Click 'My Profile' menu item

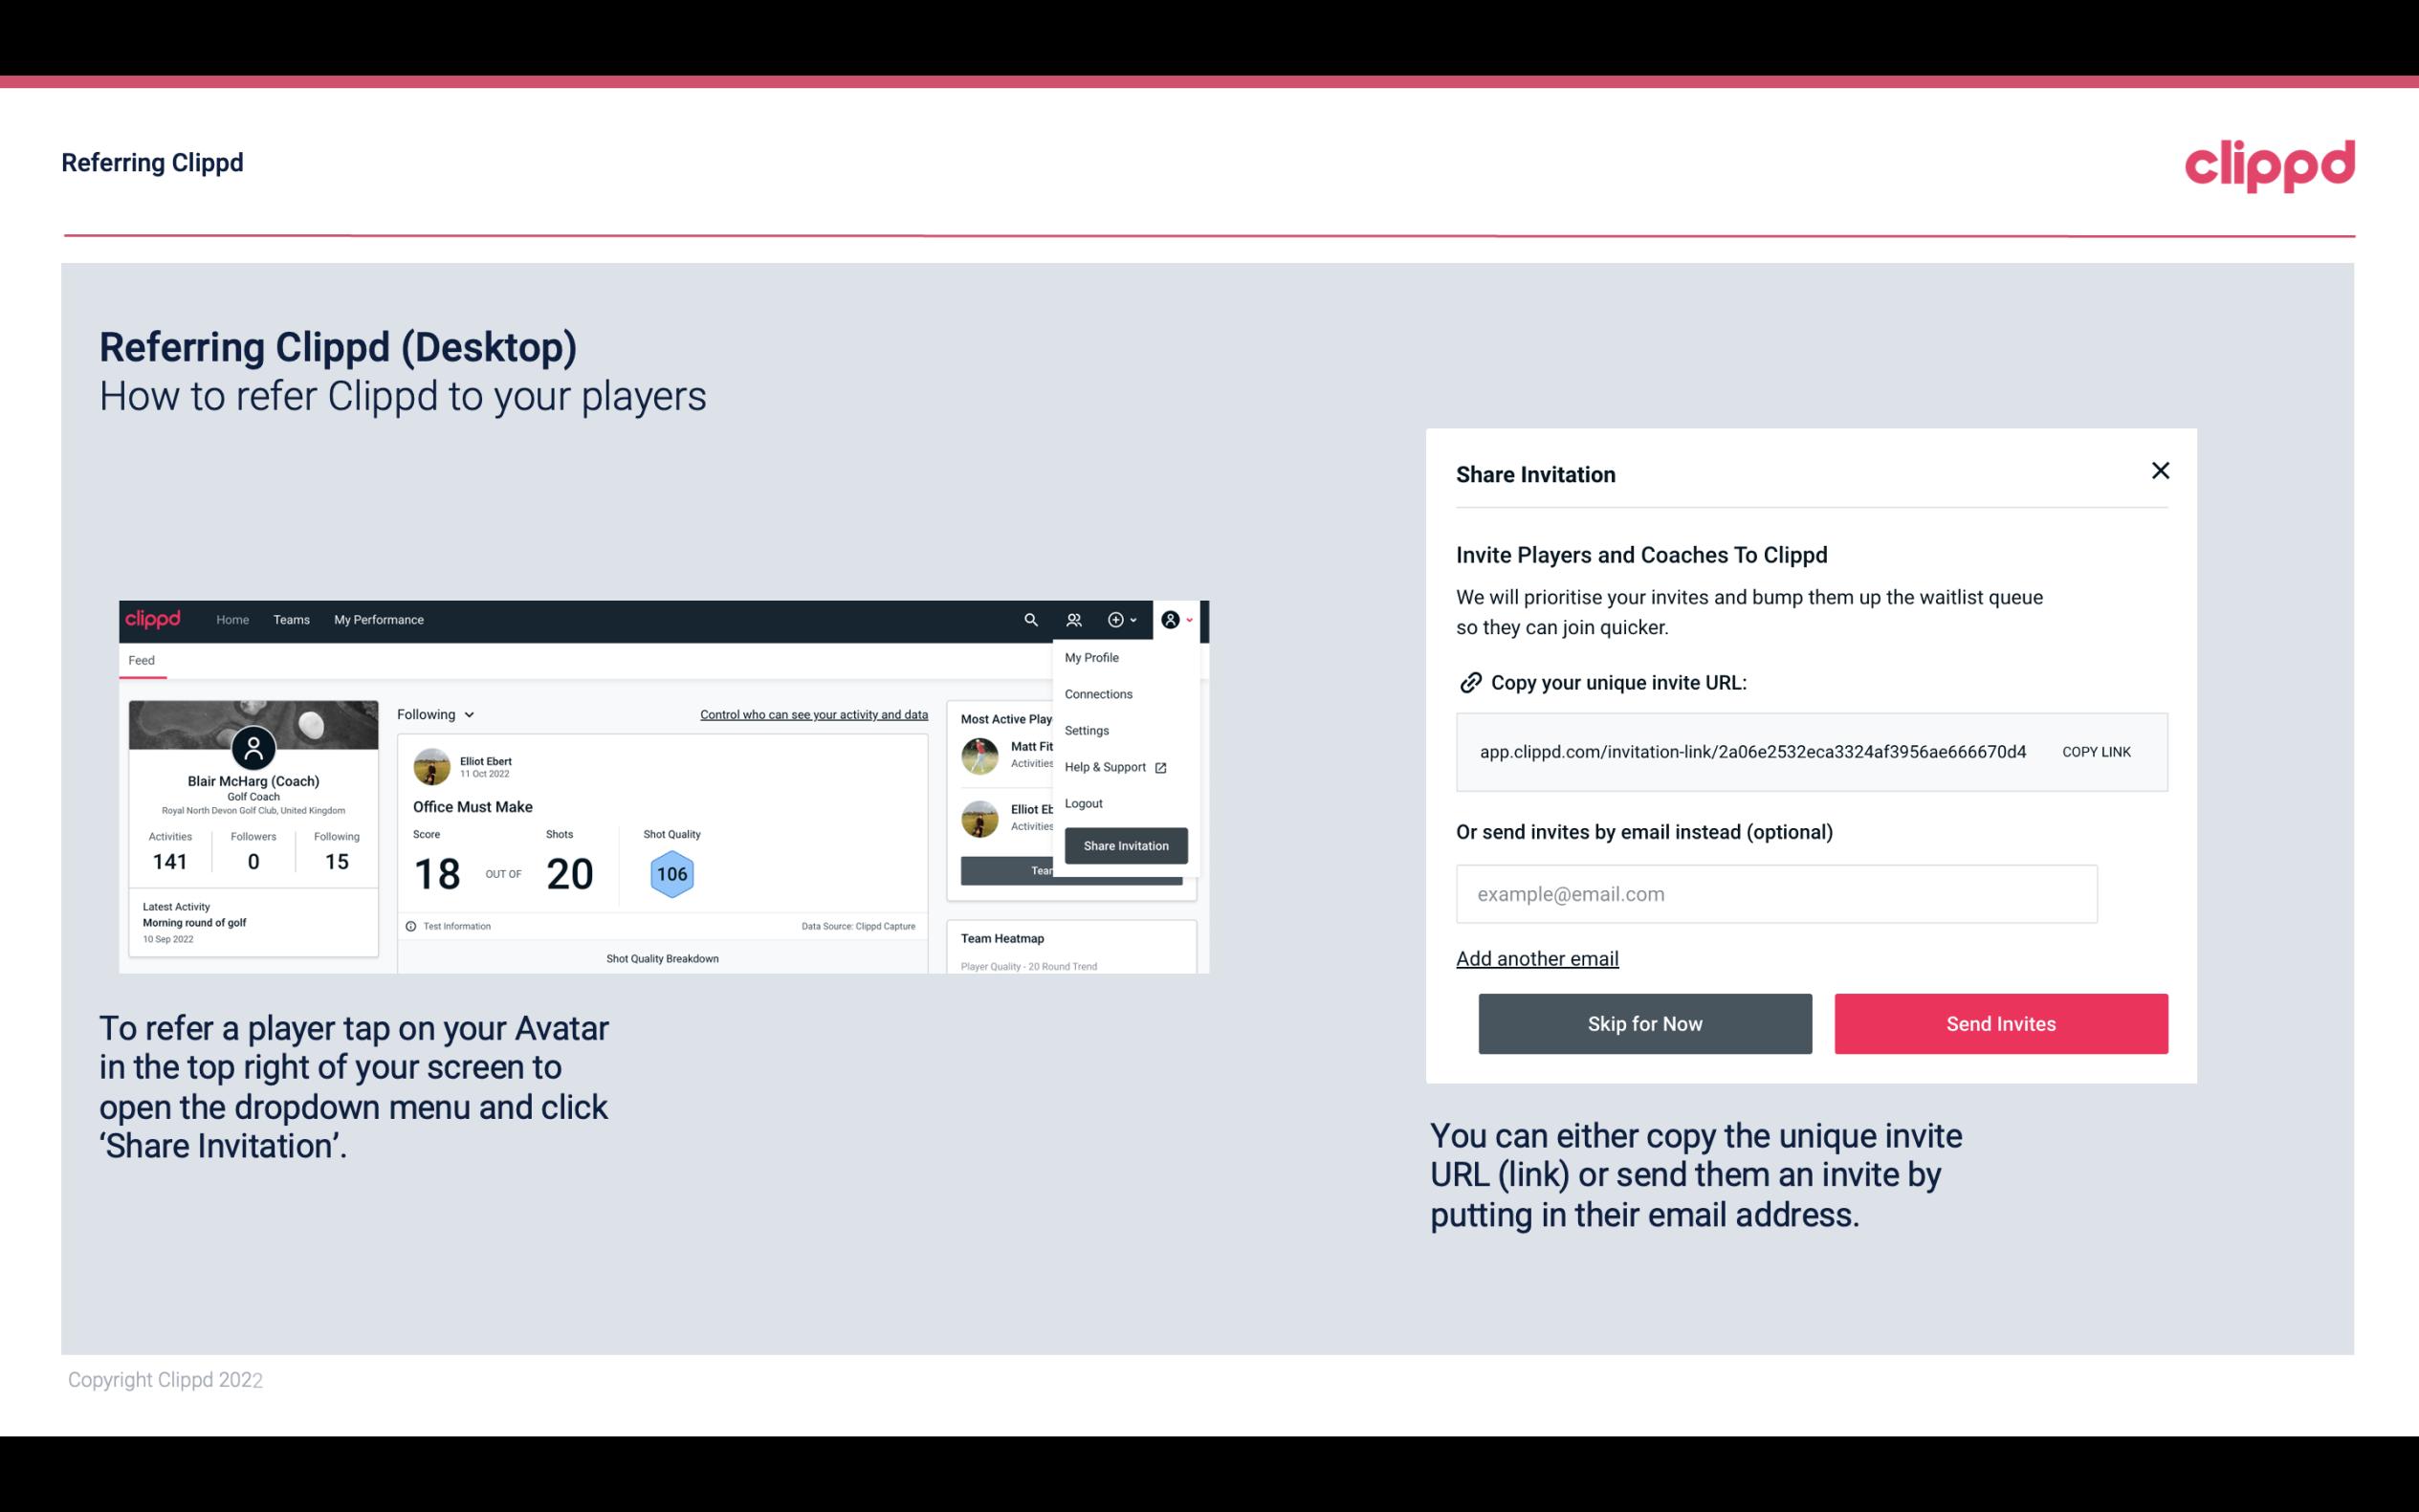point(1092,657)
